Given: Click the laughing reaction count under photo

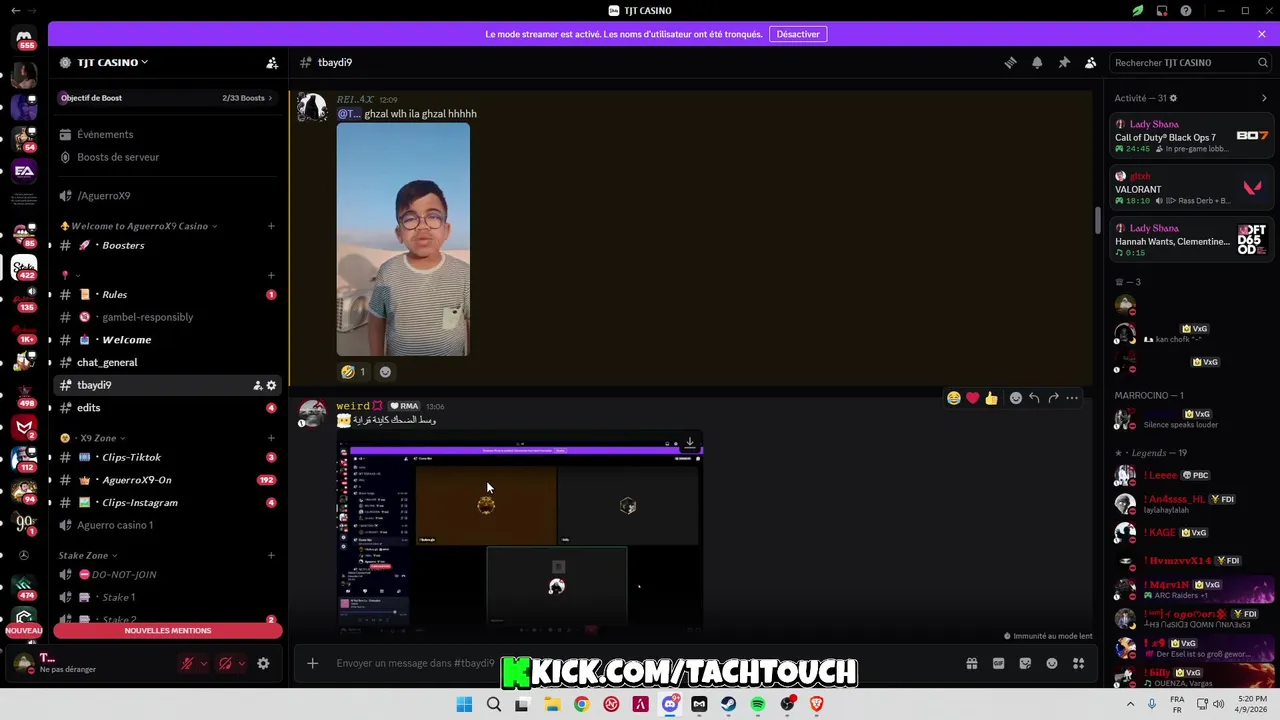Looking at the screenshot, I should [x=353, y=371].
